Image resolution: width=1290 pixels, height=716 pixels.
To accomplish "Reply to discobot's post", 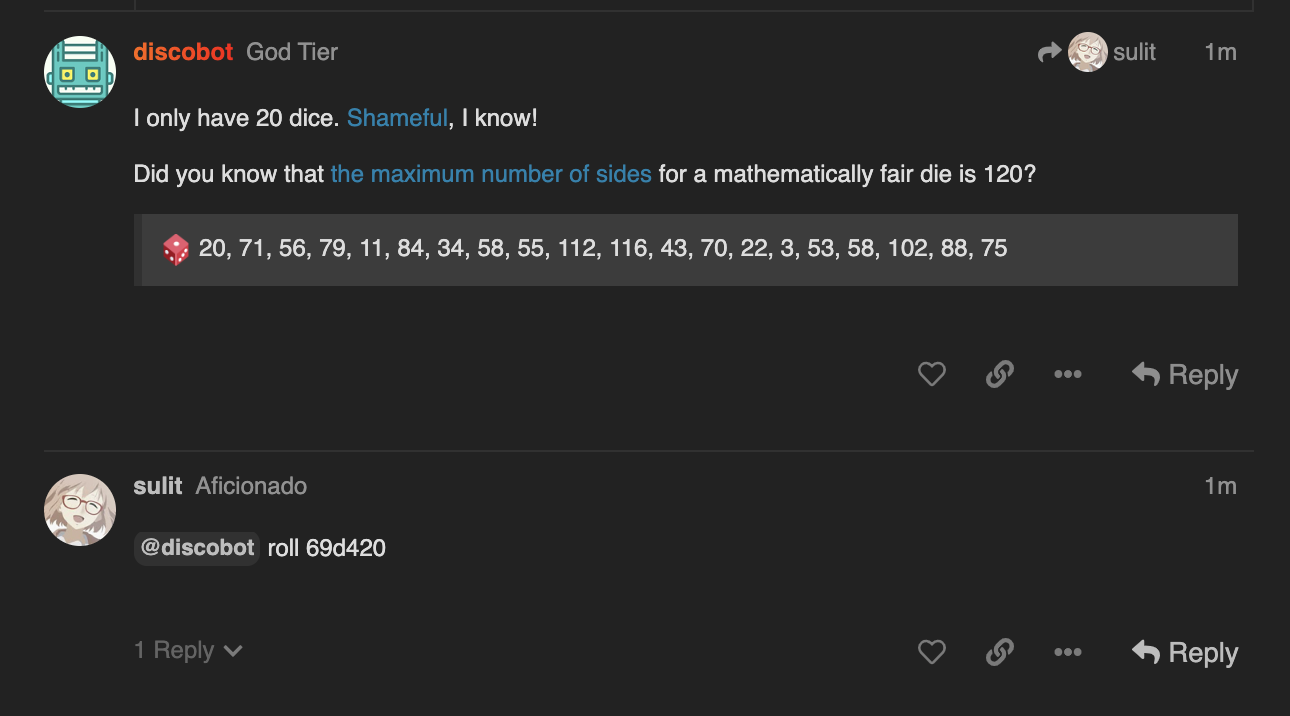I will pyautogui.click(x=1185, y=375).
